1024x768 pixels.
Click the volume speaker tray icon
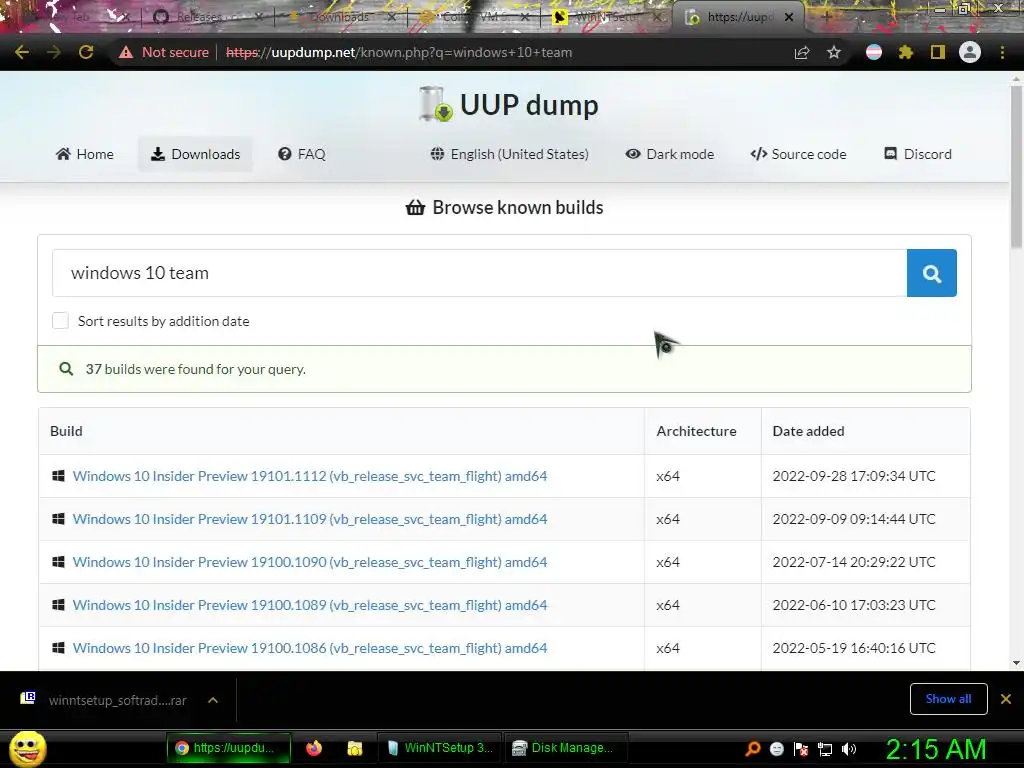click(849, 749)
